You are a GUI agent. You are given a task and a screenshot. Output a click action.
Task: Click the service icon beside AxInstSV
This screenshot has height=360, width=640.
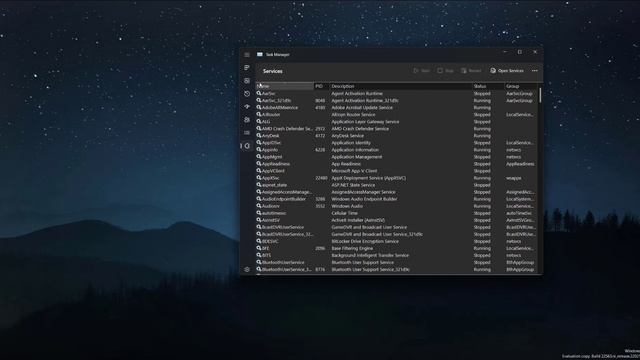(259, 220)
